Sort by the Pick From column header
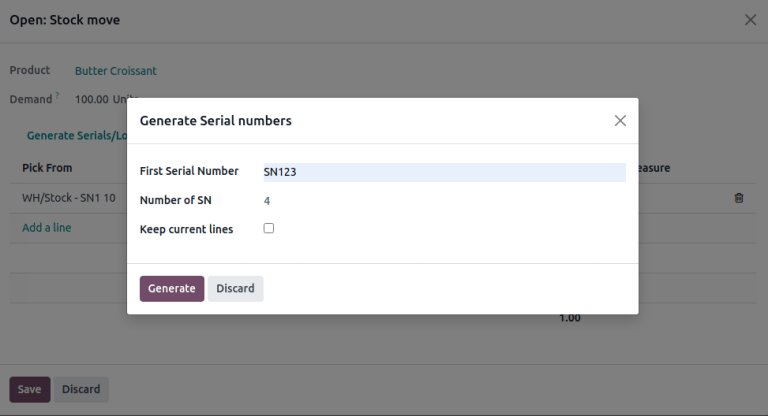This screenshot has height=416, width=768. (47, 168)
